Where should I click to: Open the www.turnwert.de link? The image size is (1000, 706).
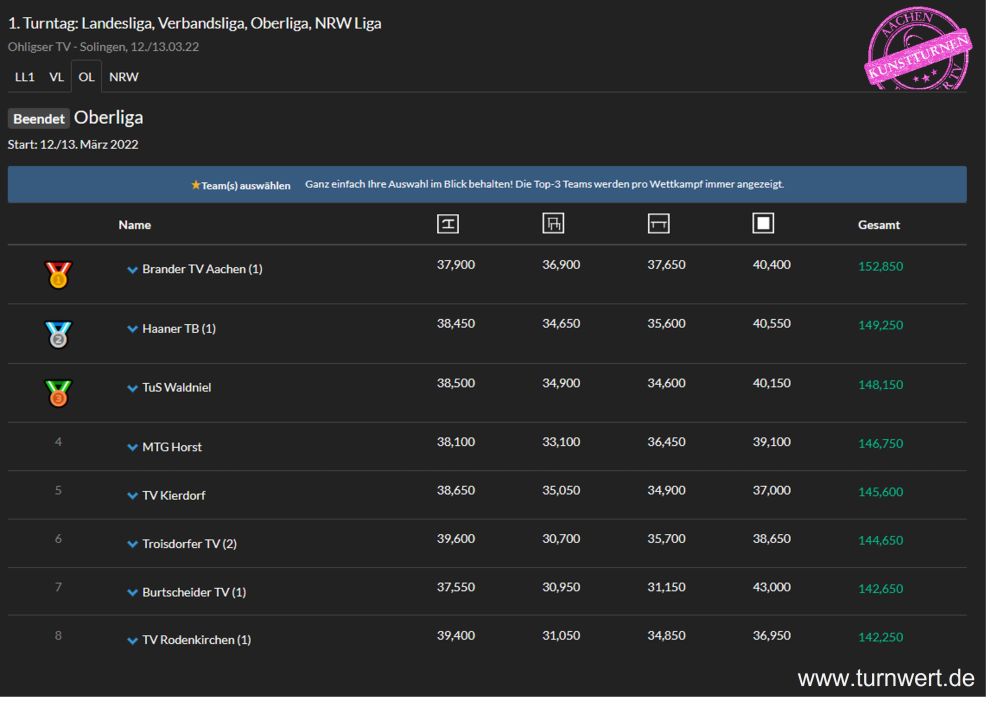[x=885, y=679]
